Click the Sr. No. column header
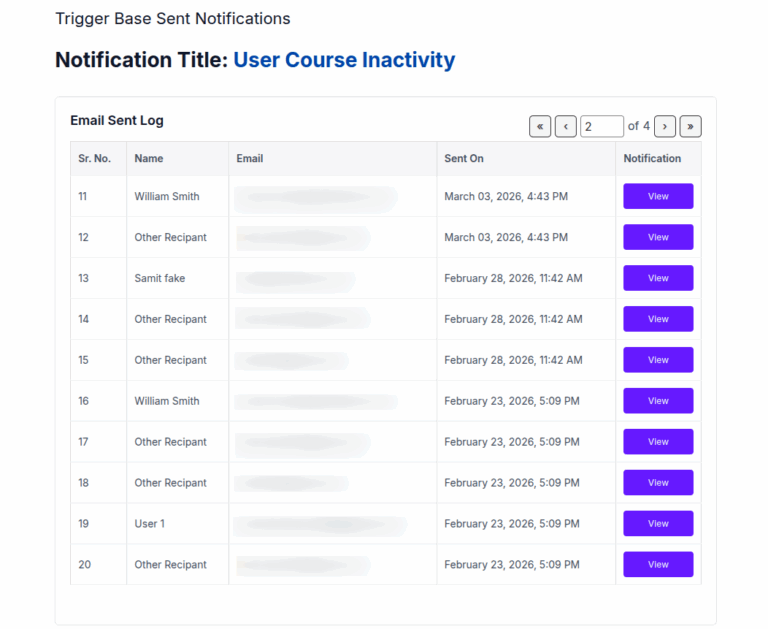The width and height of the screenshot is (768, 629). pyautogui.click(x=95, y=158)
